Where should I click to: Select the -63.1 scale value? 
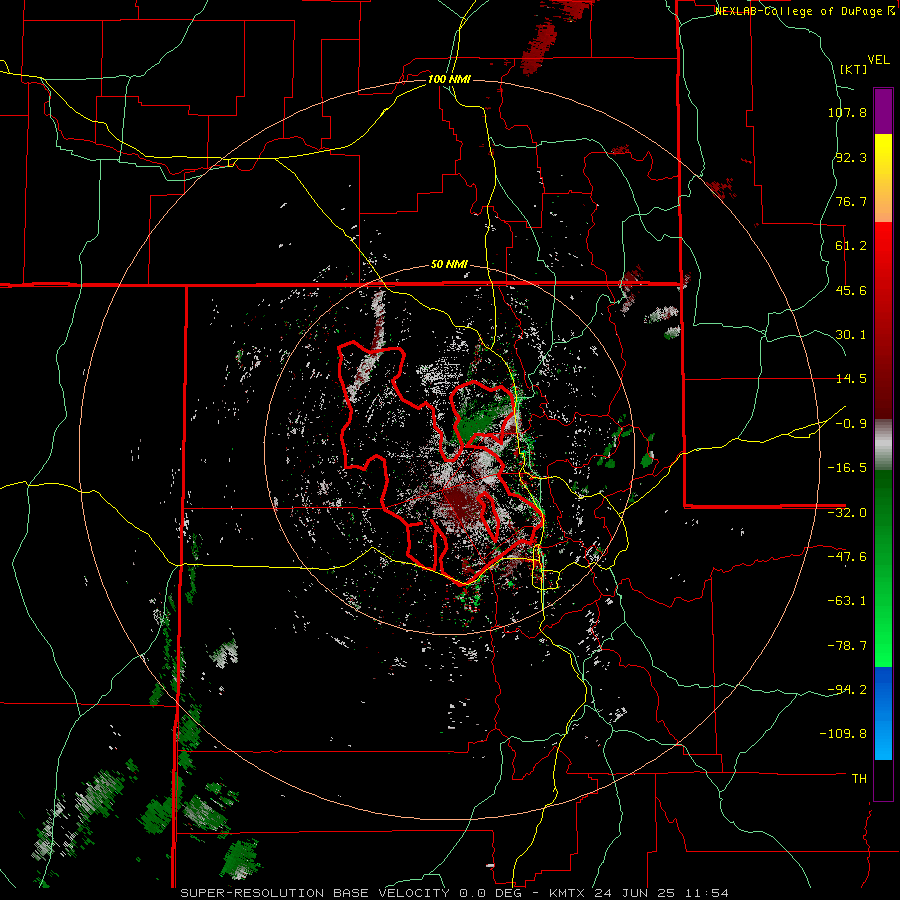(x=847, y=601)
